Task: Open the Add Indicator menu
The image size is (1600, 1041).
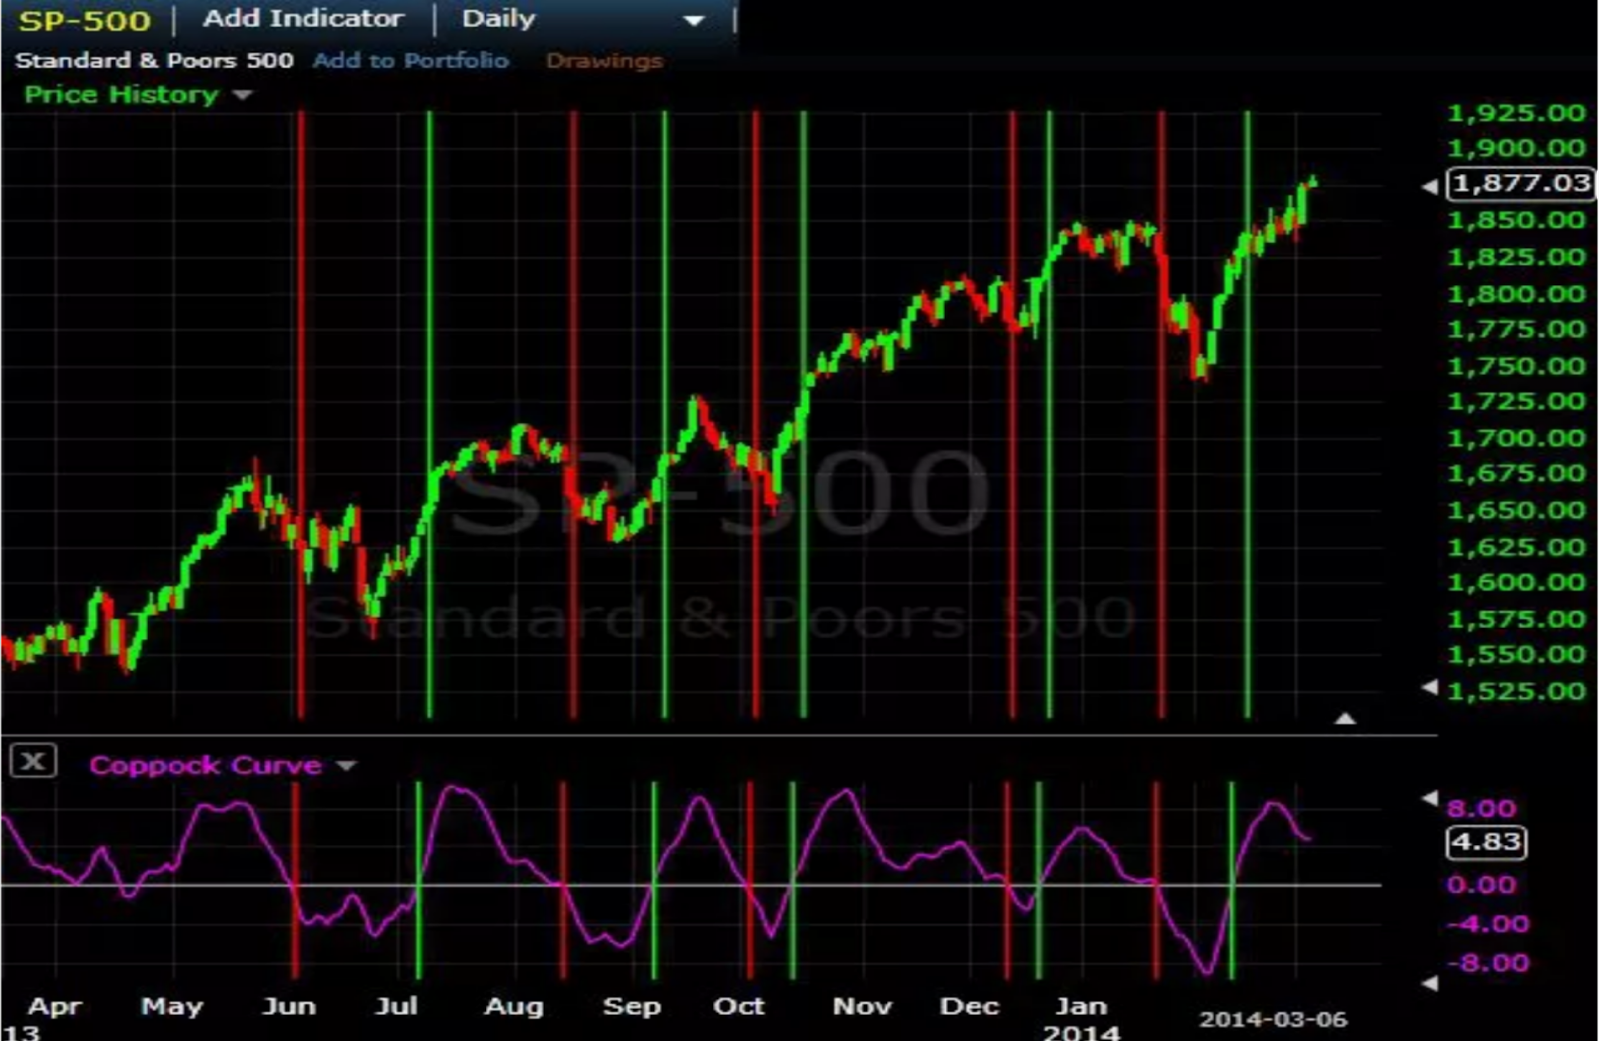Action: (302, 18)
